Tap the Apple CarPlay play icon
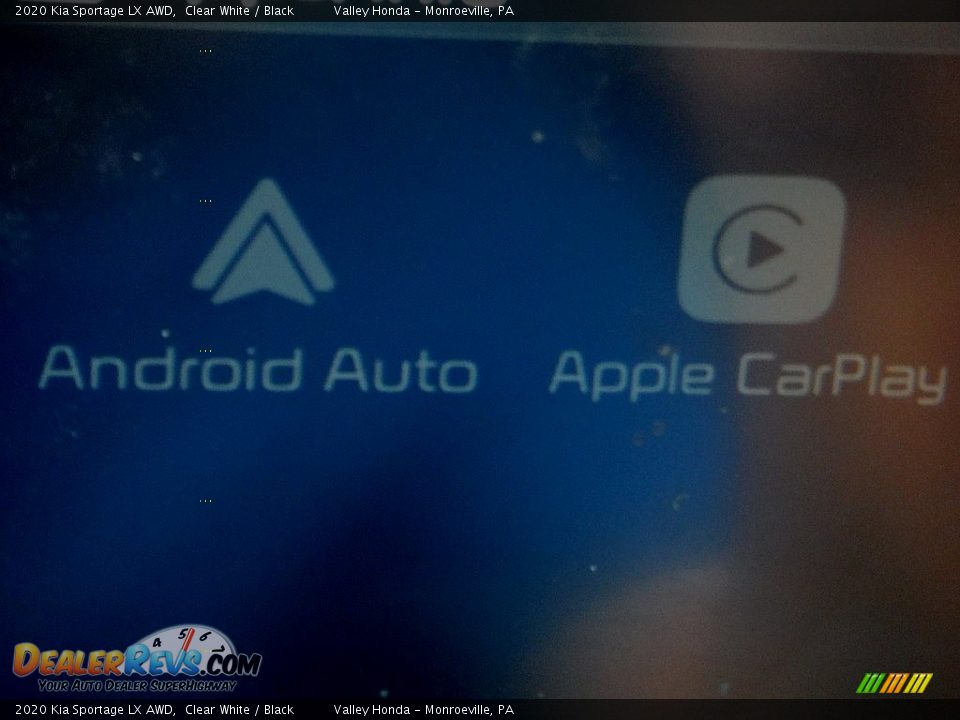 (x=761, y=249)
